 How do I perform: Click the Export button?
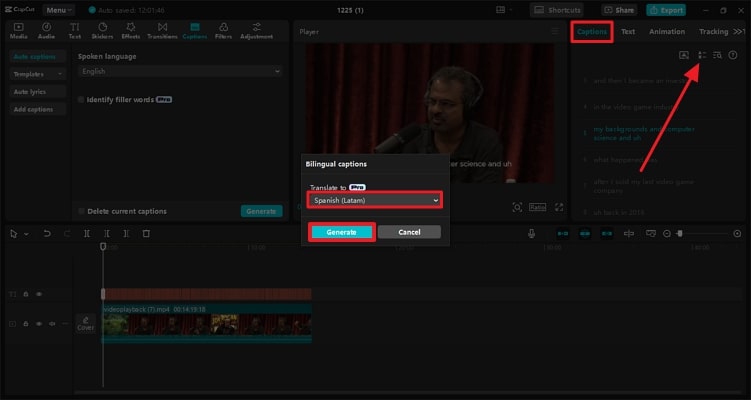[666, 10]
